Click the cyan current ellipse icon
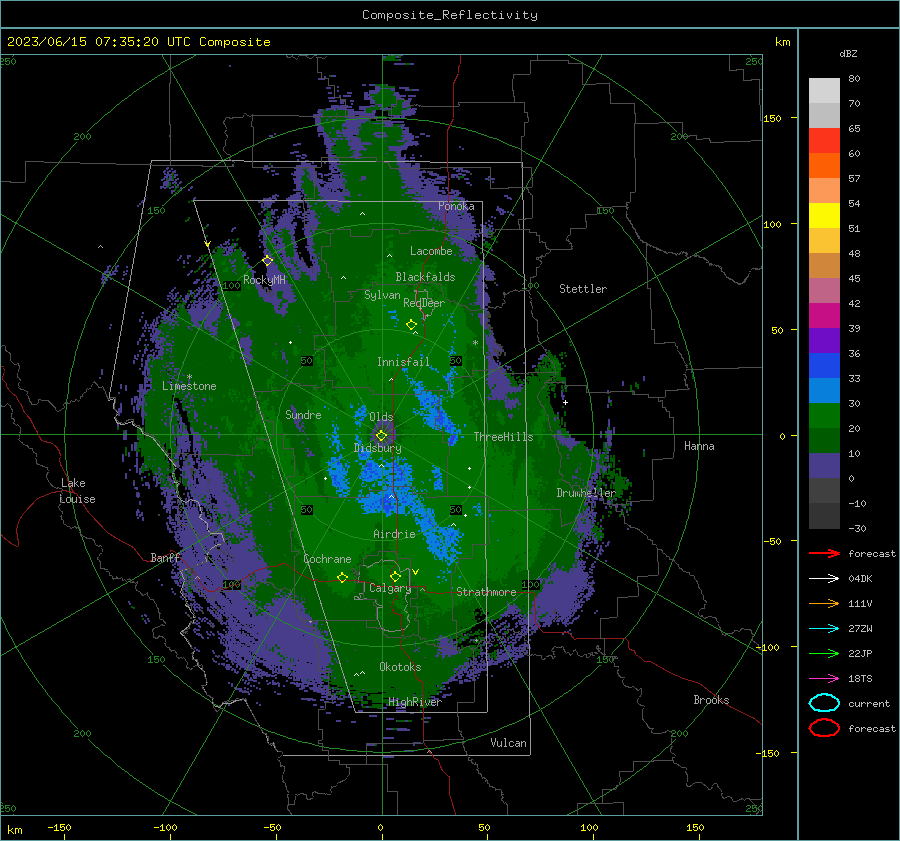Screen dimensions: 900x841 [824, 703]
